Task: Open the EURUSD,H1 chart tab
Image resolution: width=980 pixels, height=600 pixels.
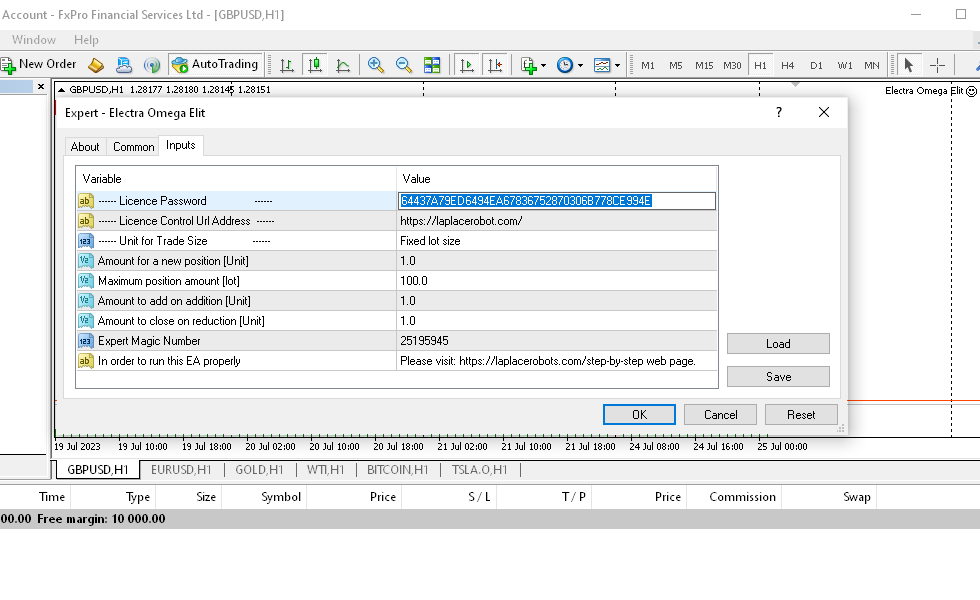Action: tap(181, 469)
